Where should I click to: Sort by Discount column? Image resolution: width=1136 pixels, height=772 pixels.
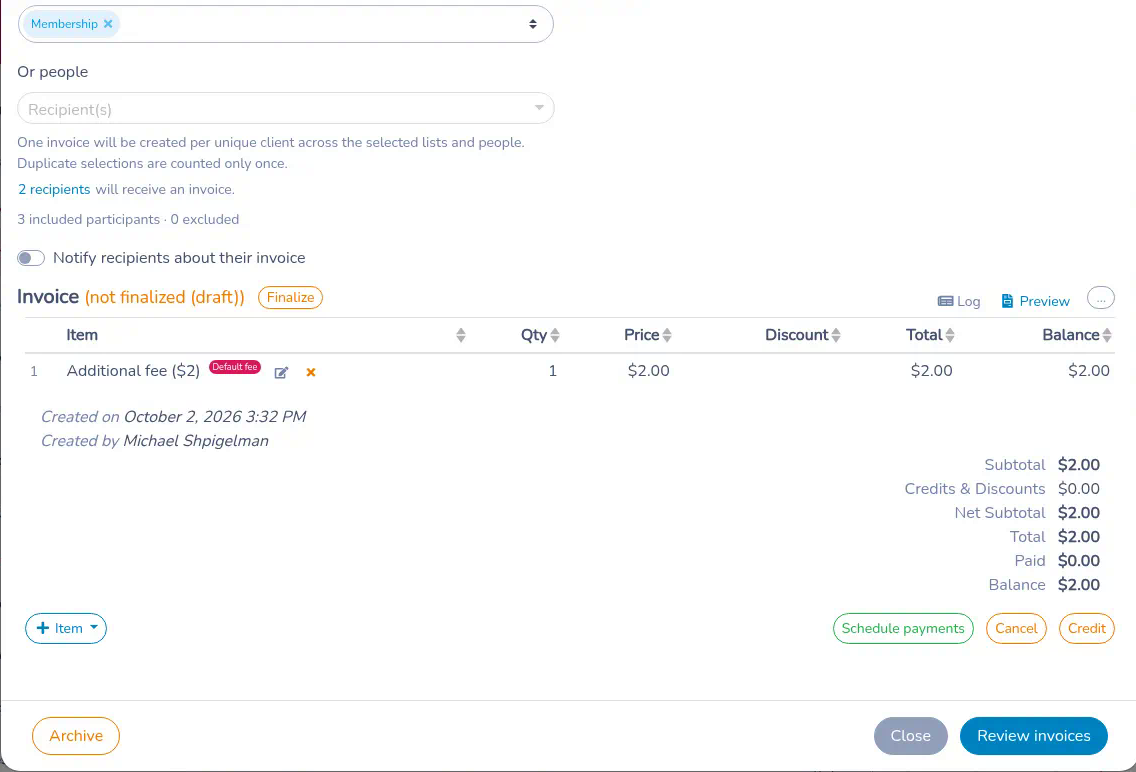point(836,335)
